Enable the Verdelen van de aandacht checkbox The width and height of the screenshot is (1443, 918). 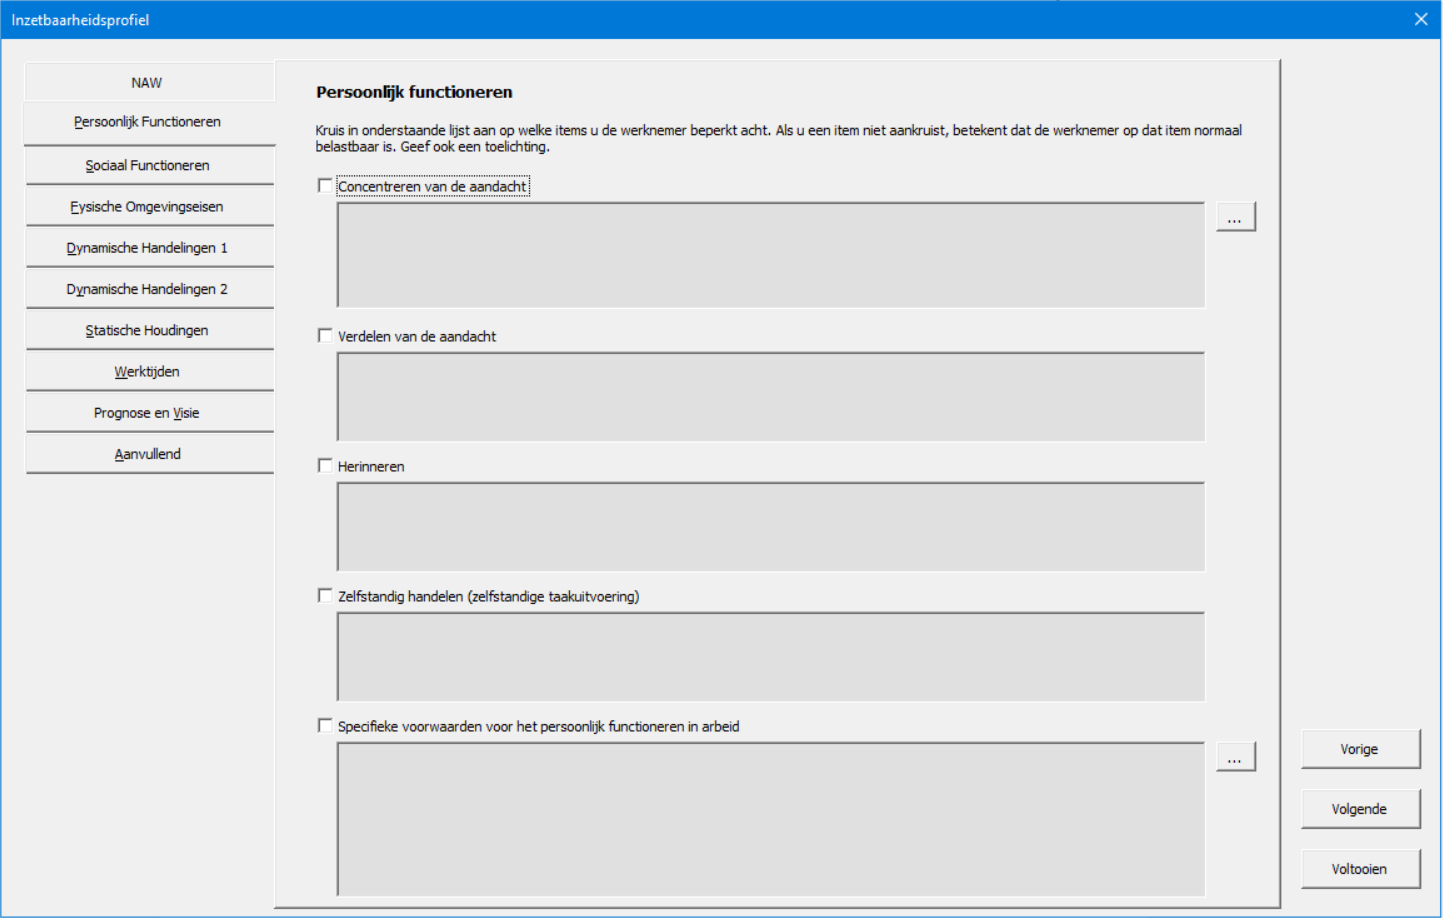325,336
